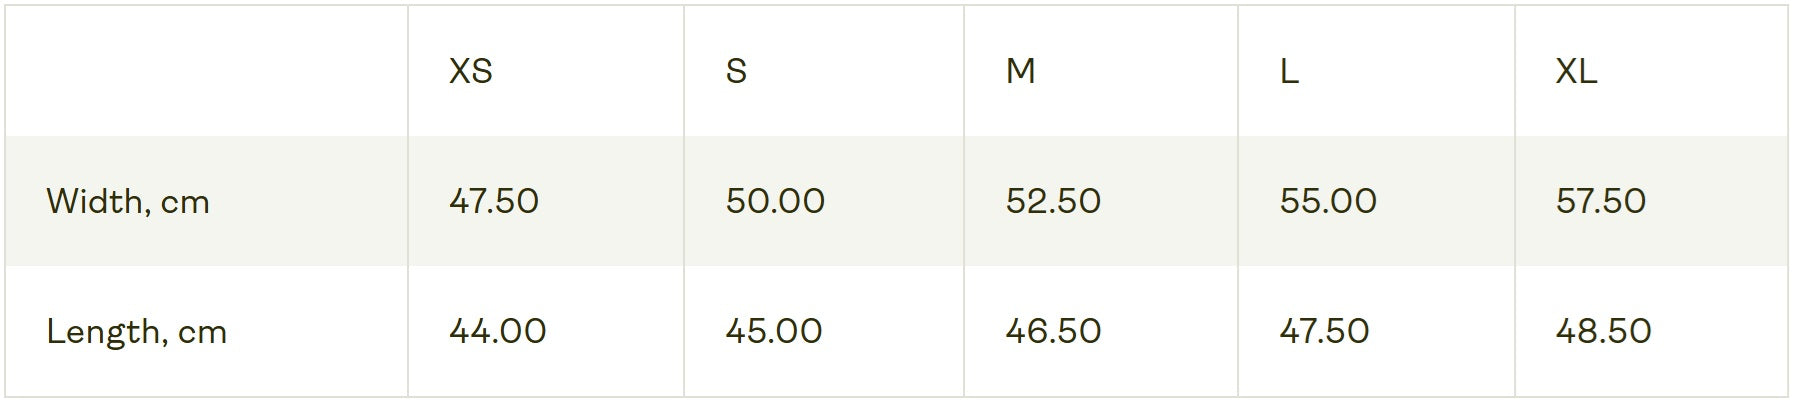Click the word Width in row label
Viewport: 1794px width, 402px height.
point(94,202)
